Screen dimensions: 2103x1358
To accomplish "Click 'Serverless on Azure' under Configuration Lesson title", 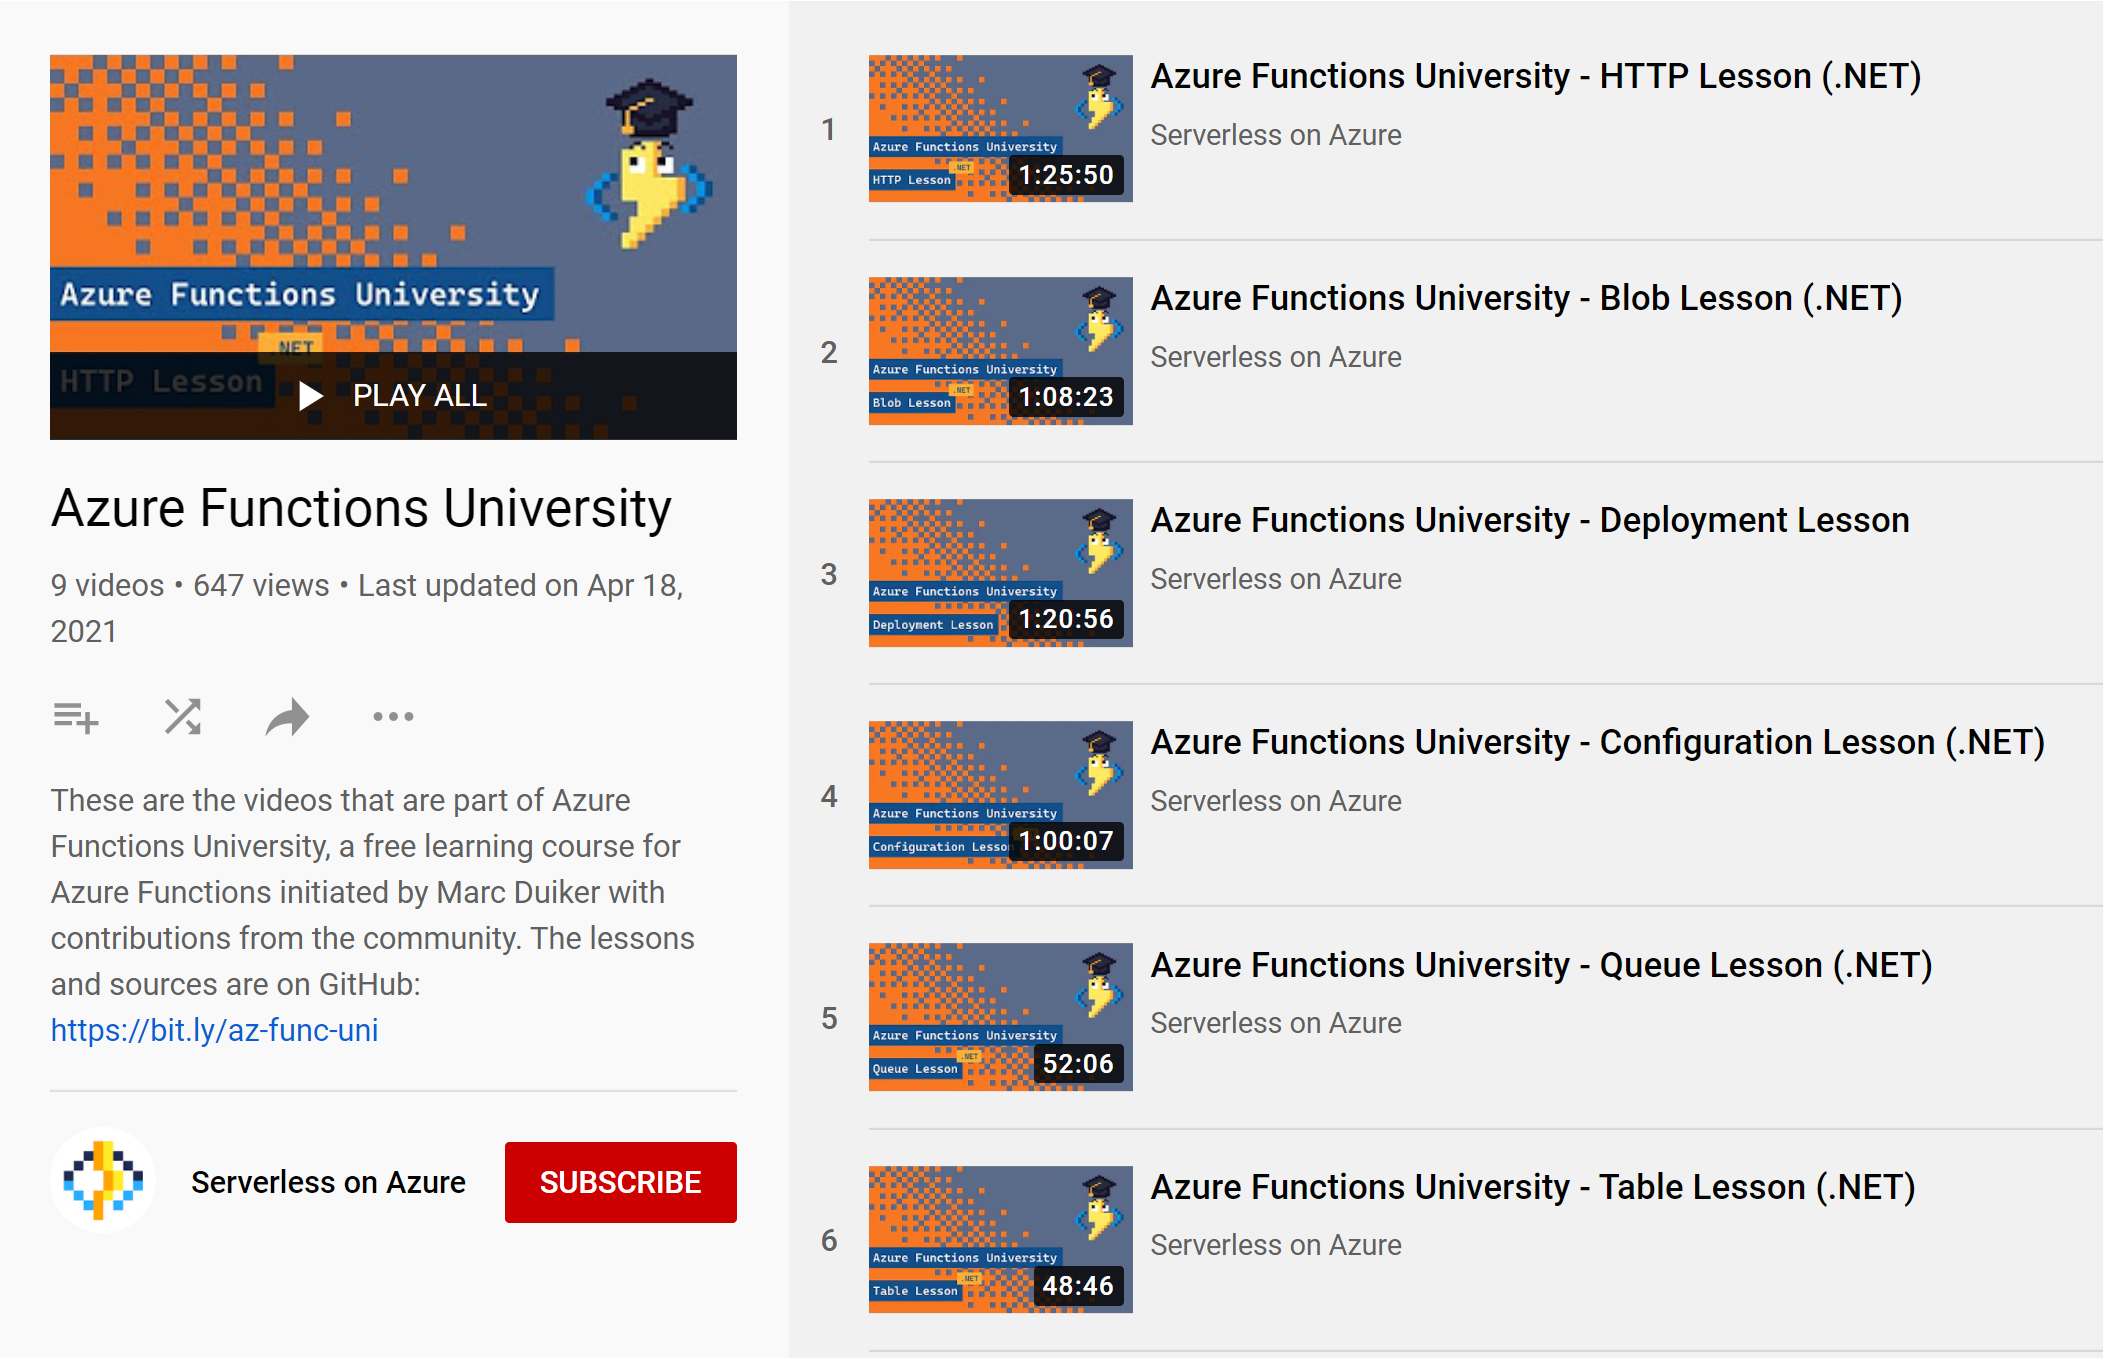I will tap(1276, 801).
